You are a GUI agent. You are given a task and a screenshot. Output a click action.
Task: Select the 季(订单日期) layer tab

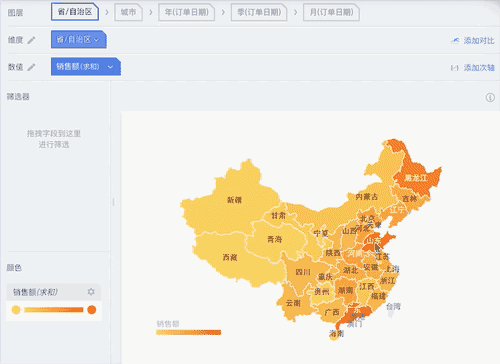pos(259,13)
